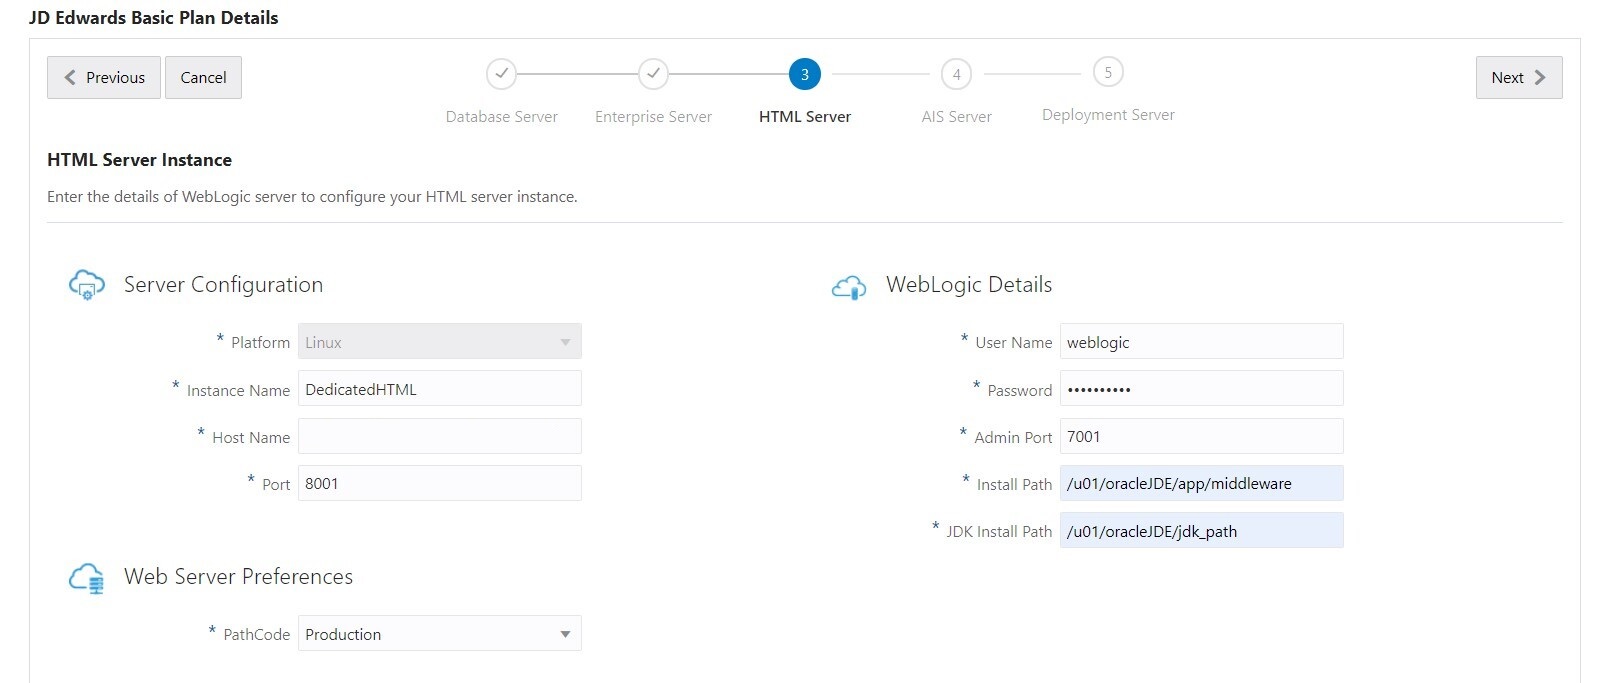Open the disabled Platform Linux dropdown
The height and width of the screenshot is (683, 1603).
pos(440,341)
